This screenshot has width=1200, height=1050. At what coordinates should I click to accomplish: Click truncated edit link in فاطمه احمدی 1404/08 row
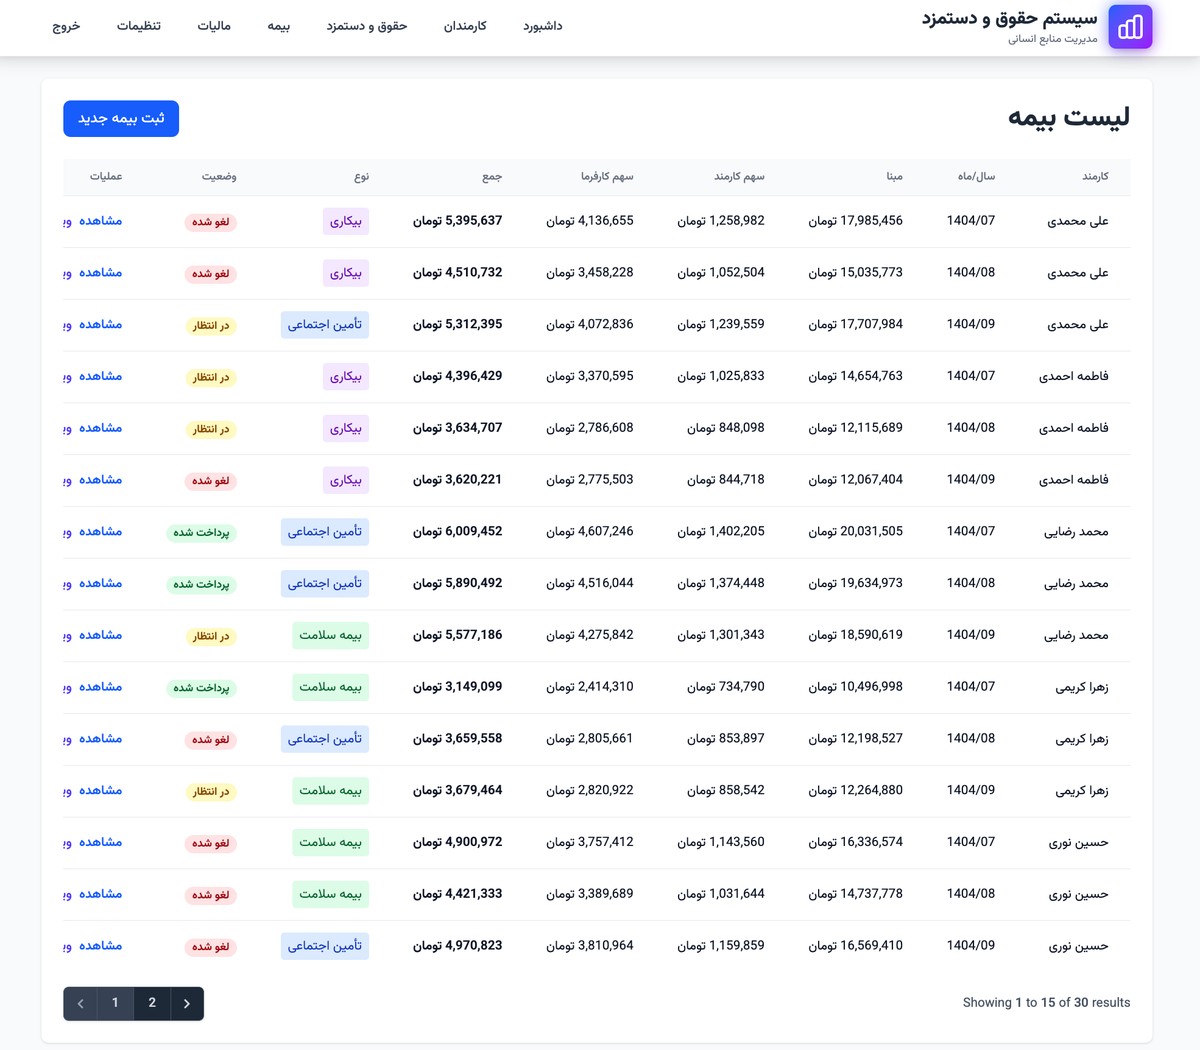click(67, 428)
